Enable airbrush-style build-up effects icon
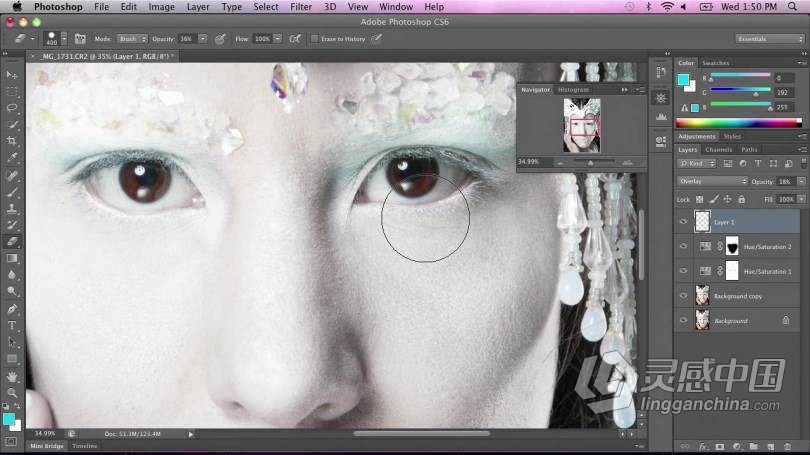The height and width of the screenshot is (455, 810). click(295, 39)
